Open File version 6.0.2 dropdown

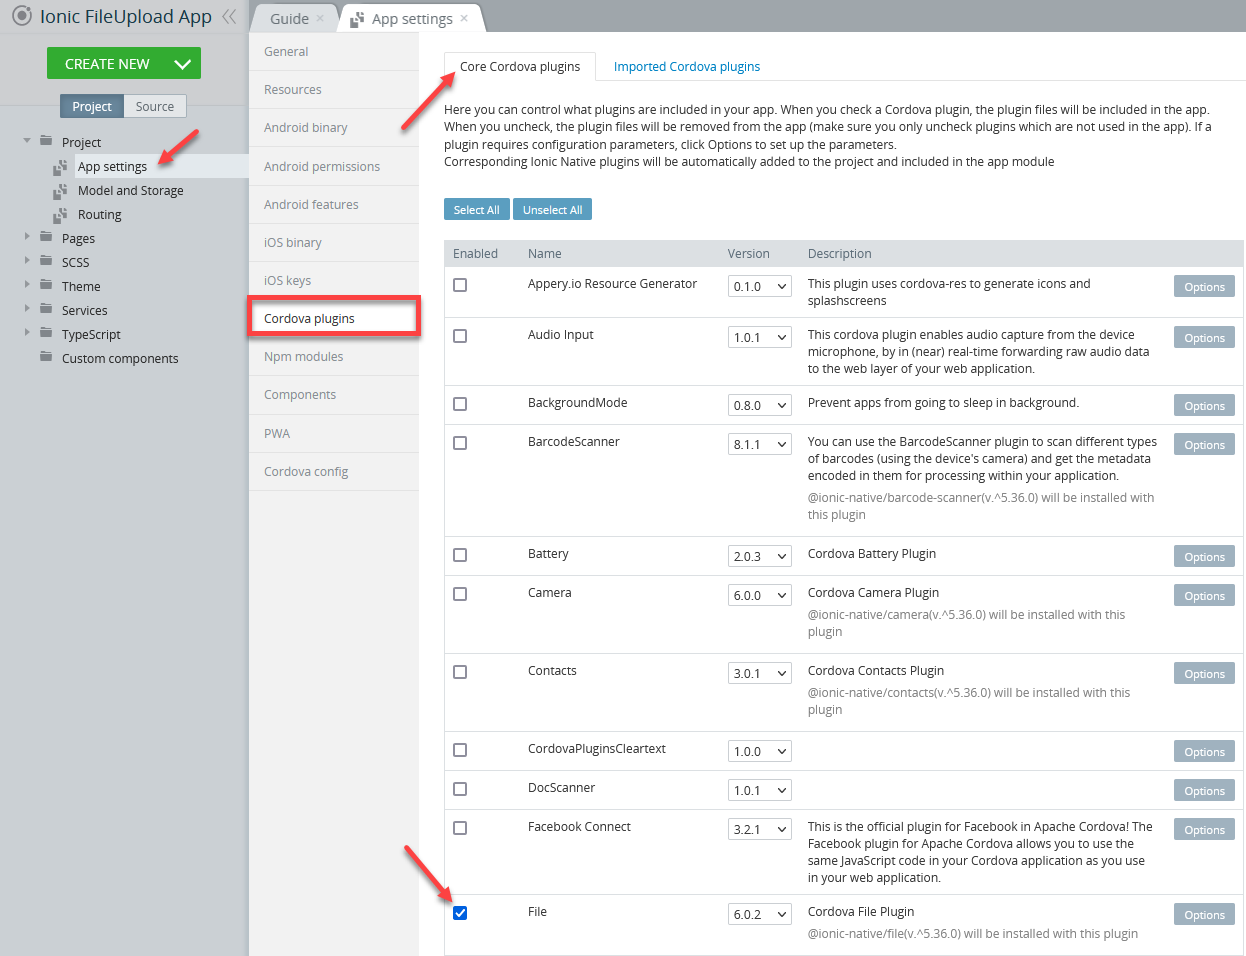point(760,914)
